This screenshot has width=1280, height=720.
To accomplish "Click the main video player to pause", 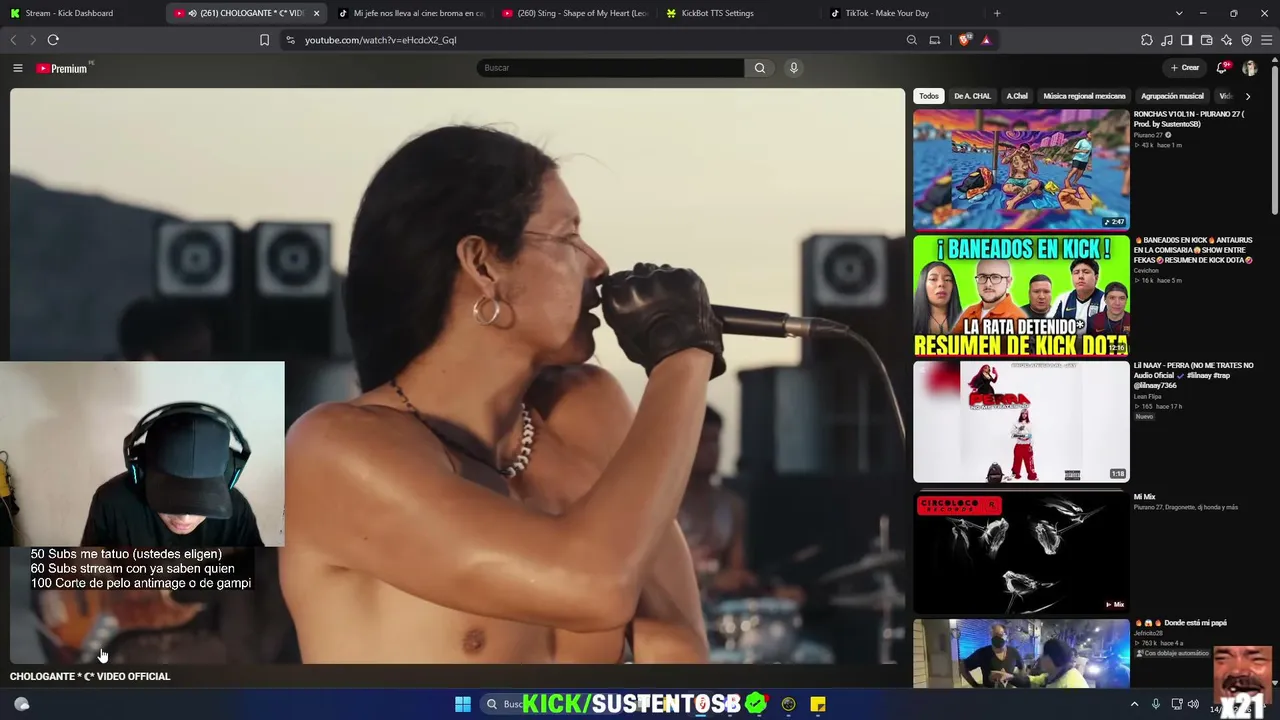I will point(457,375).
